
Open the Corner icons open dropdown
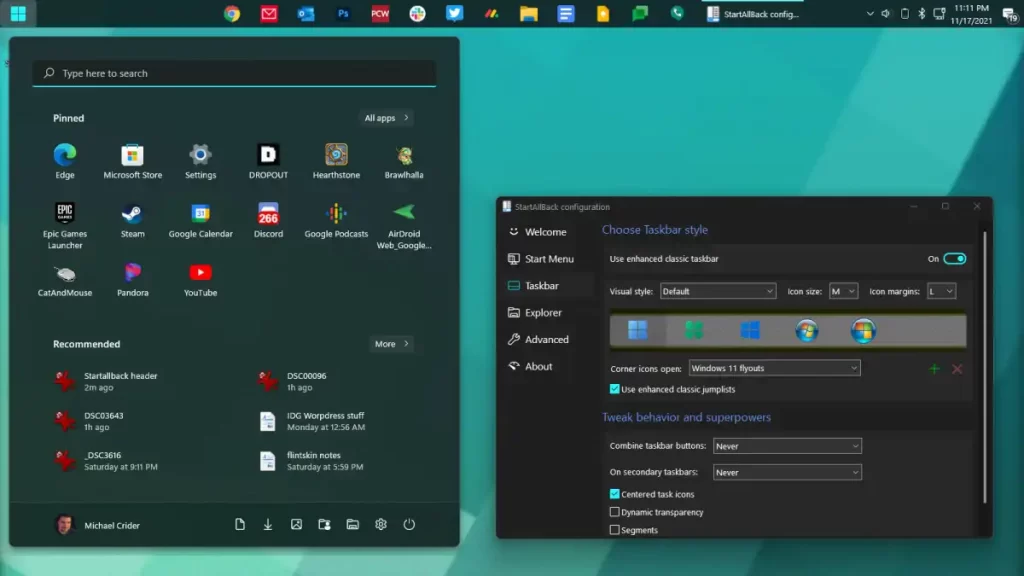coord(773,368)
